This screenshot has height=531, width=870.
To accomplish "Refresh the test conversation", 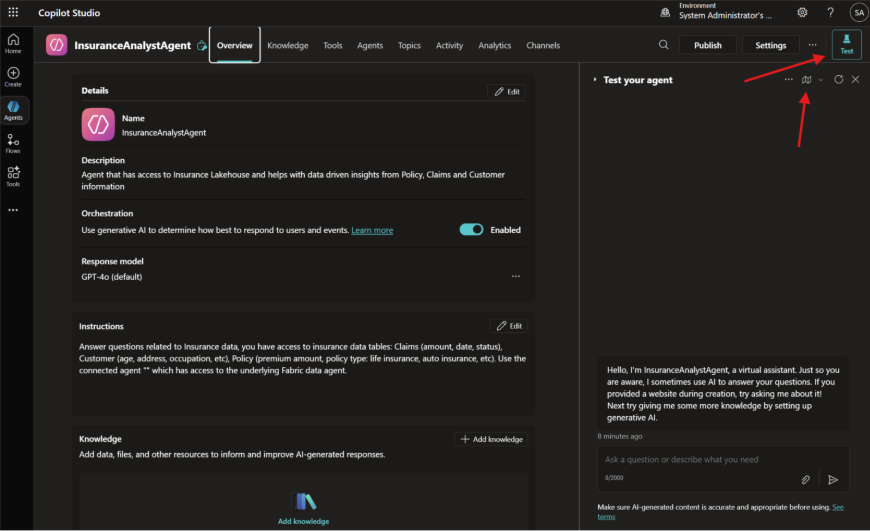I will tap(838, 79).
